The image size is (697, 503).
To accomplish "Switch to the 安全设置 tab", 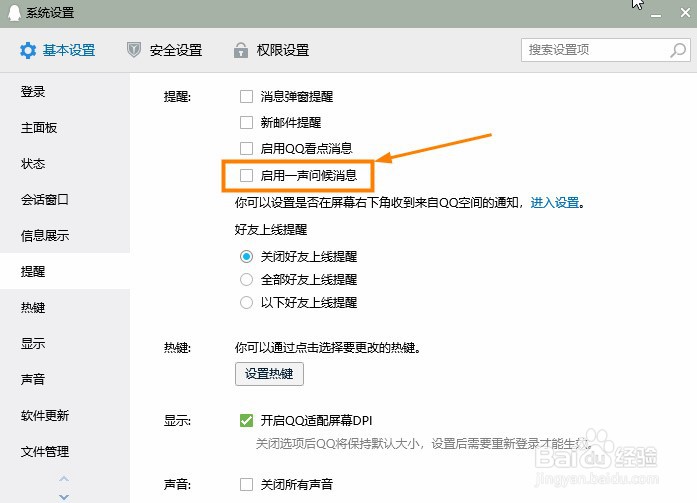I will coord(164,50).
